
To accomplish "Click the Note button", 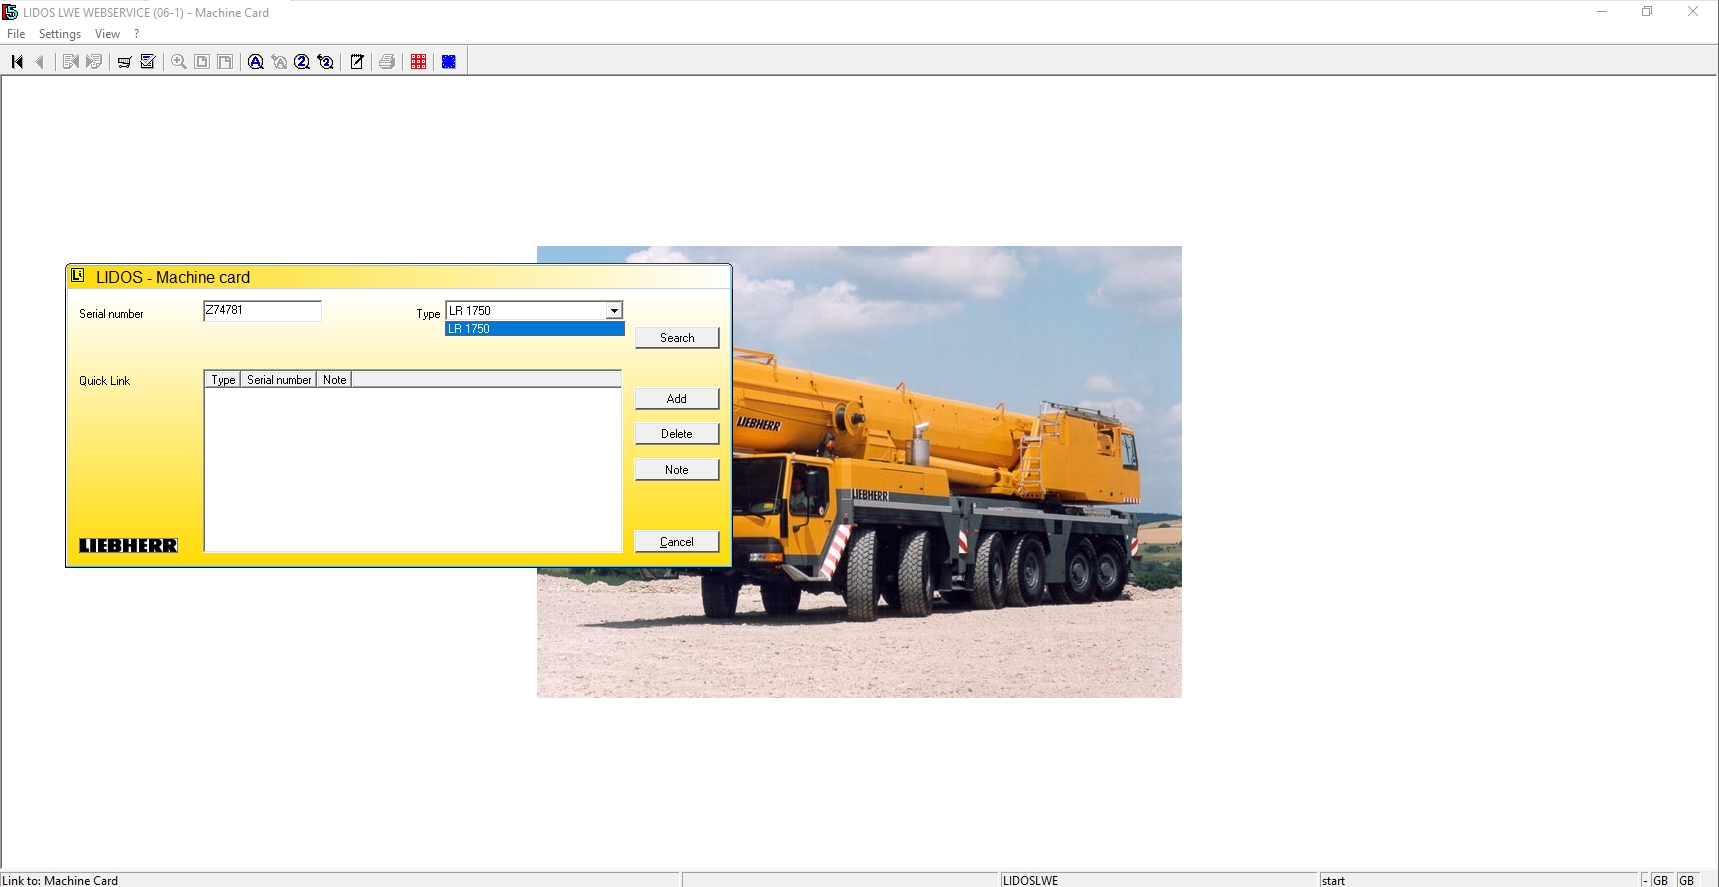I will [x=677, y=470].
